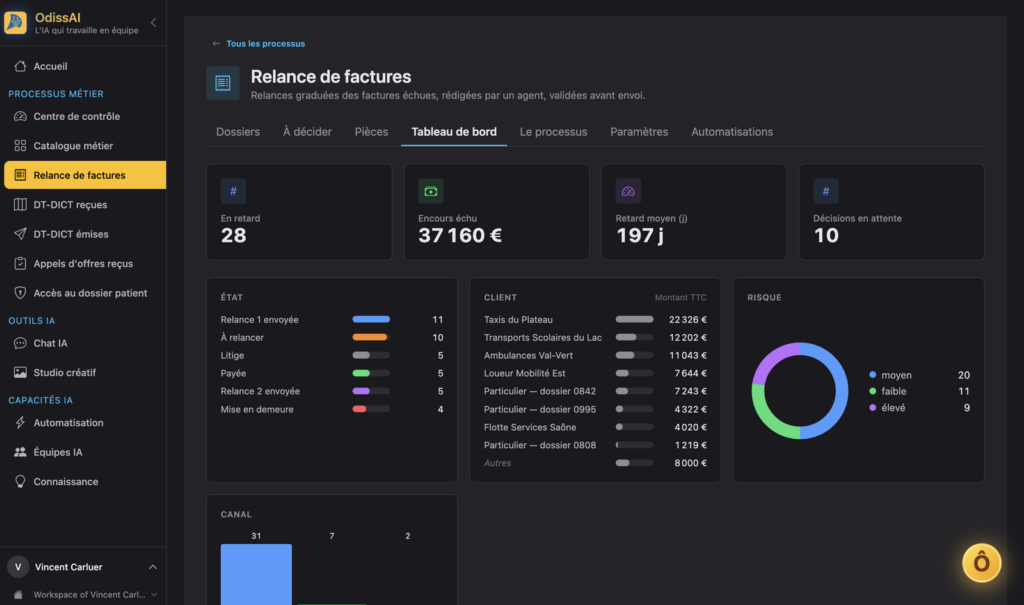Viewport: 1024px width, 605px height.
Task: Open the Paramètres tab
Action: coord(639,132)
